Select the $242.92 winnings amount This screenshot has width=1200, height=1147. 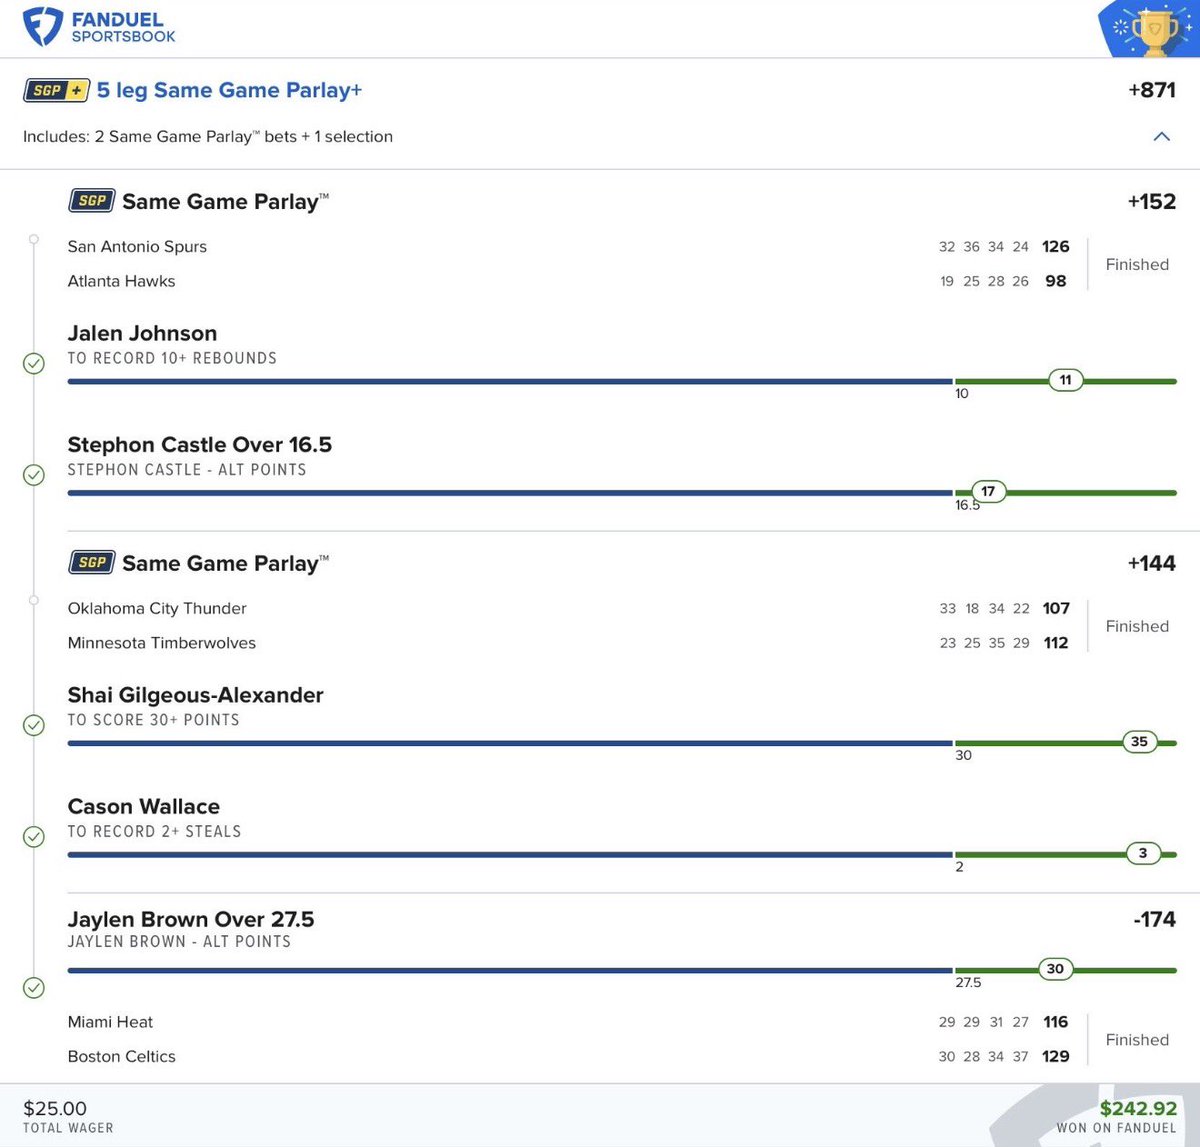click(1138, 1108)
